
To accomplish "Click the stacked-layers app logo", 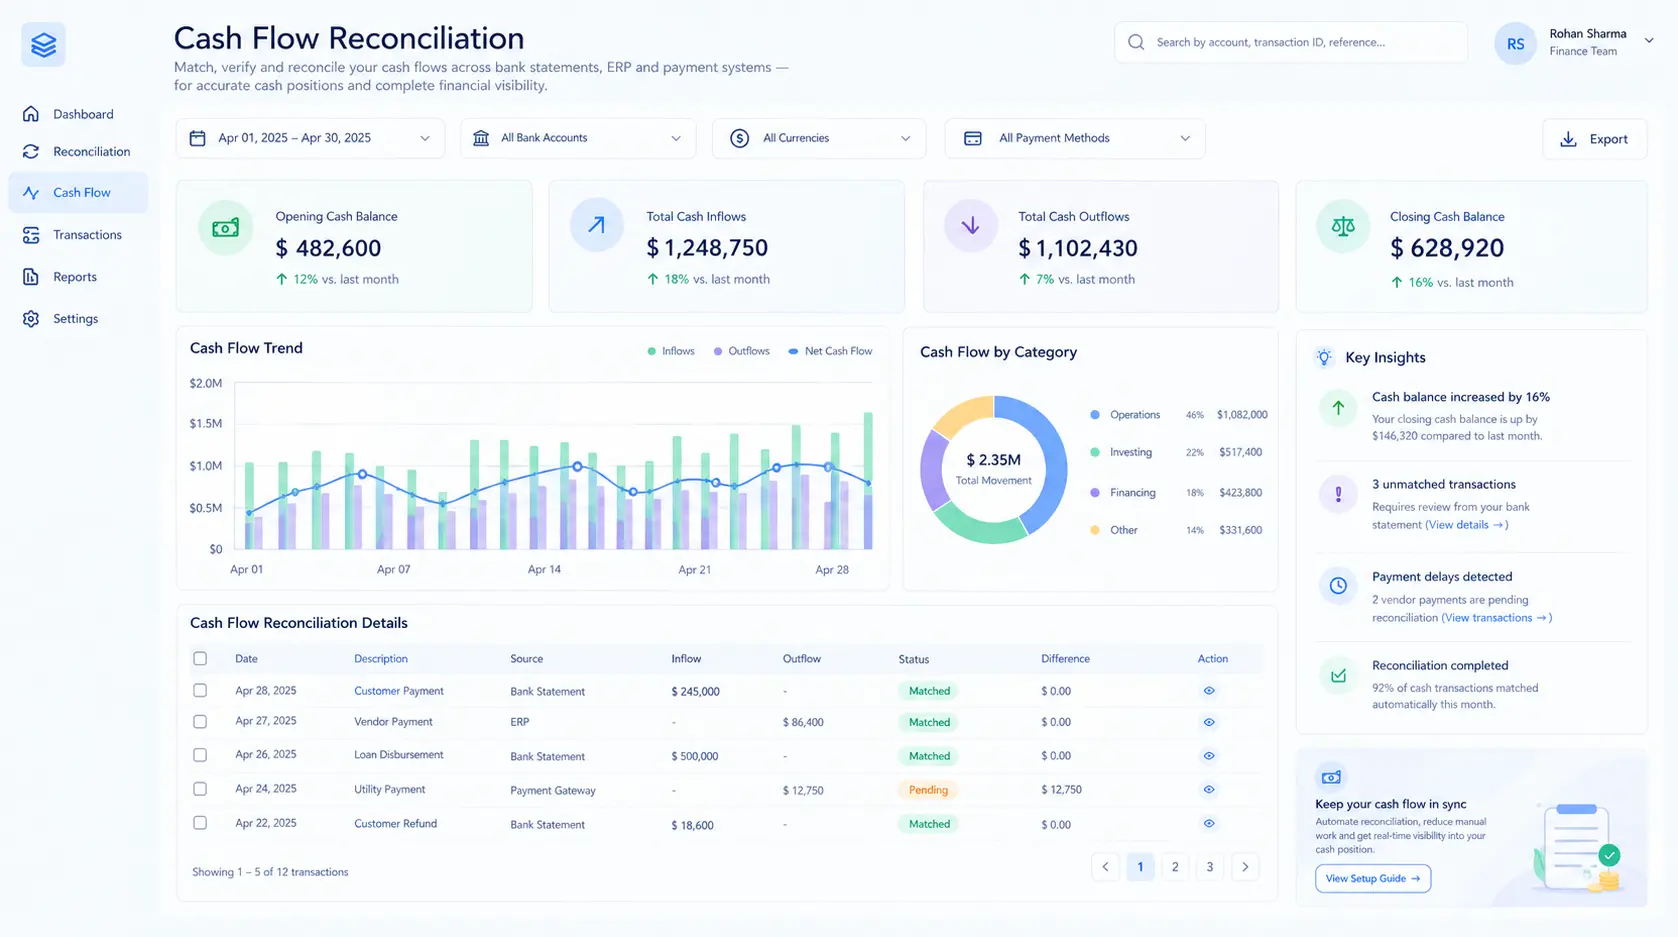I will pos(43,45).
